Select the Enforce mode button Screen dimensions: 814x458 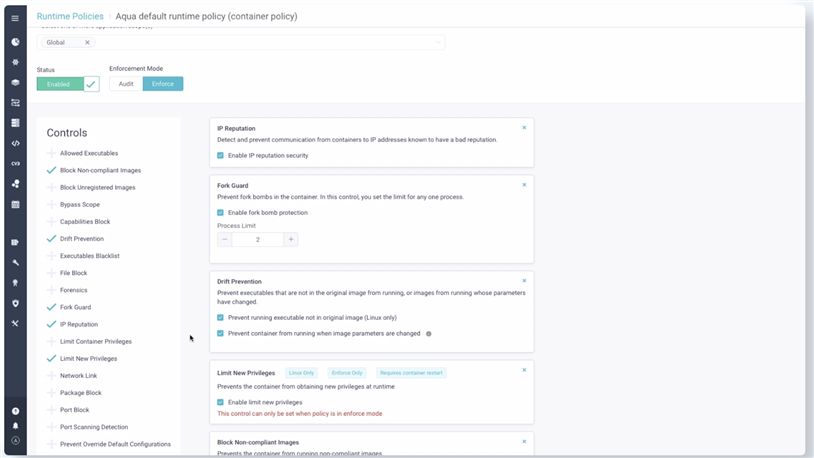coord(163,84)
